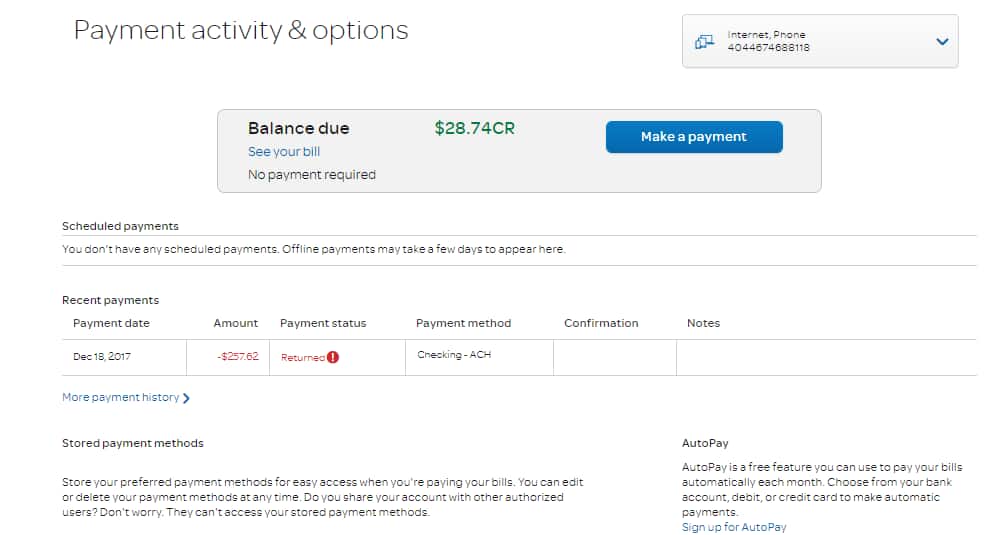Follow the Sign up for AutoPay link

[x=734, y=527]
